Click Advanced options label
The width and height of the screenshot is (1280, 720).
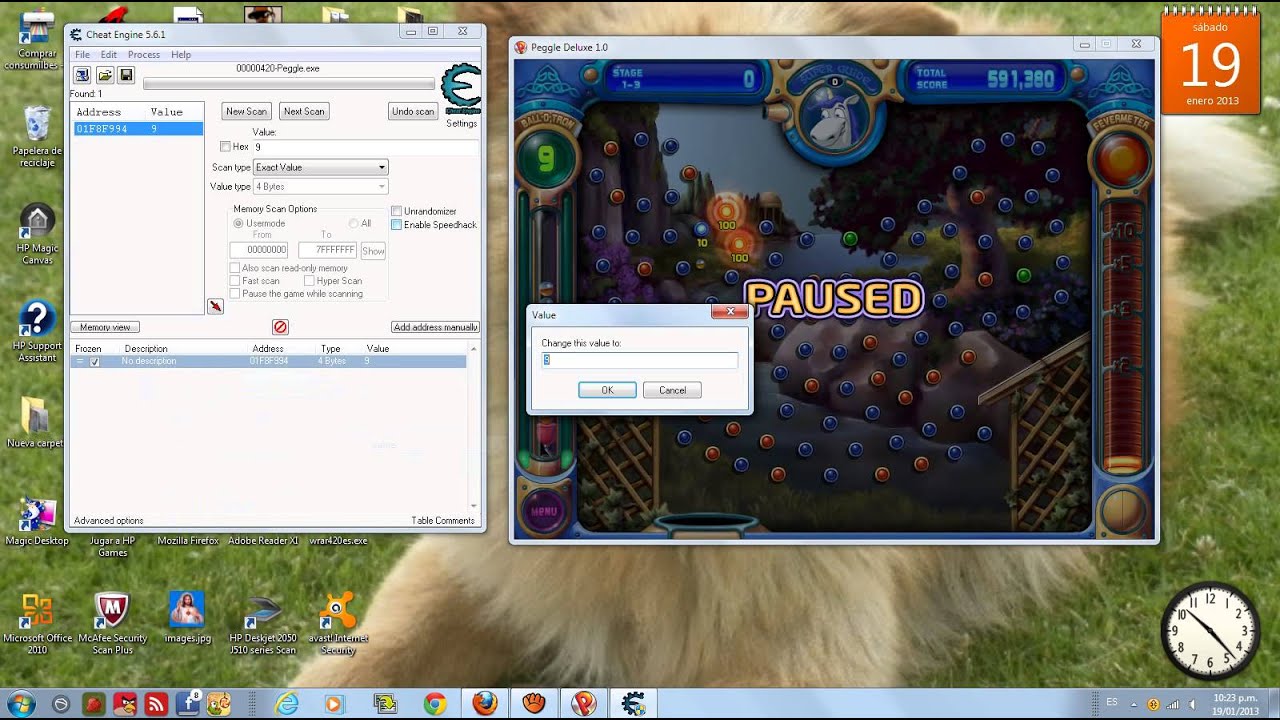click(x=108, y=521)
